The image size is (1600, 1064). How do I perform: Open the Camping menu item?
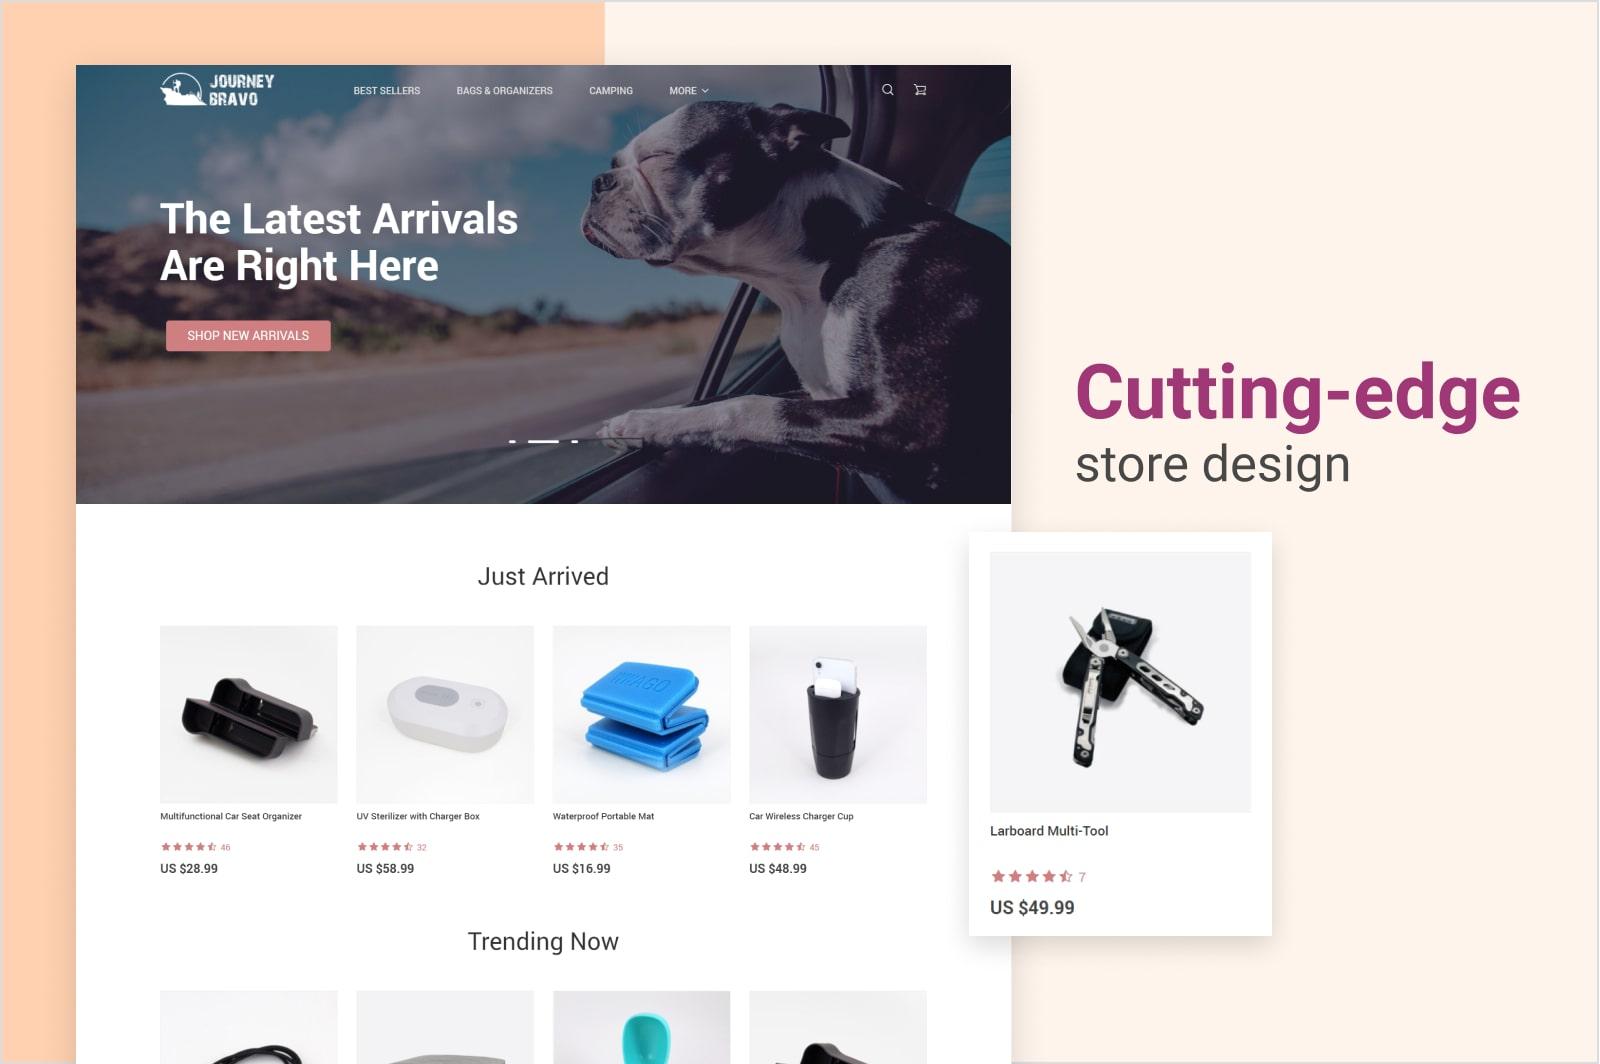611,91
